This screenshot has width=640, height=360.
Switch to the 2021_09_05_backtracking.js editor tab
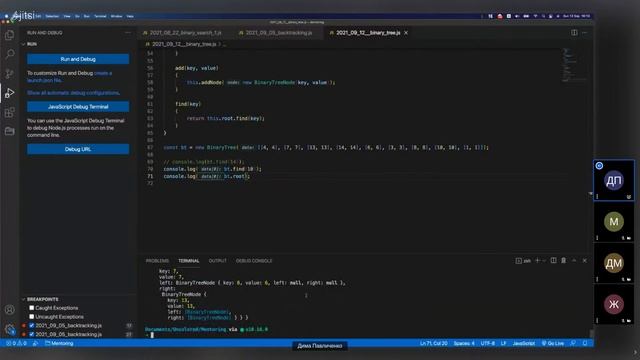pos(279,33)
